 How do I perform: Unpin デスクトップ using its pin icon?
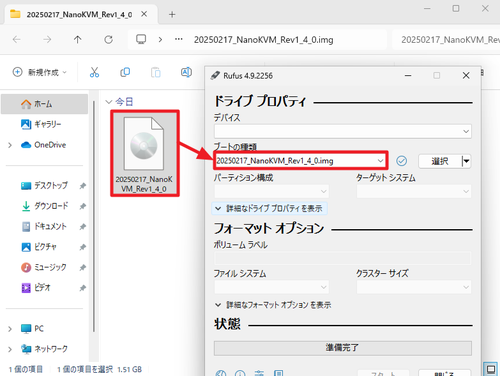pos(82,186)
